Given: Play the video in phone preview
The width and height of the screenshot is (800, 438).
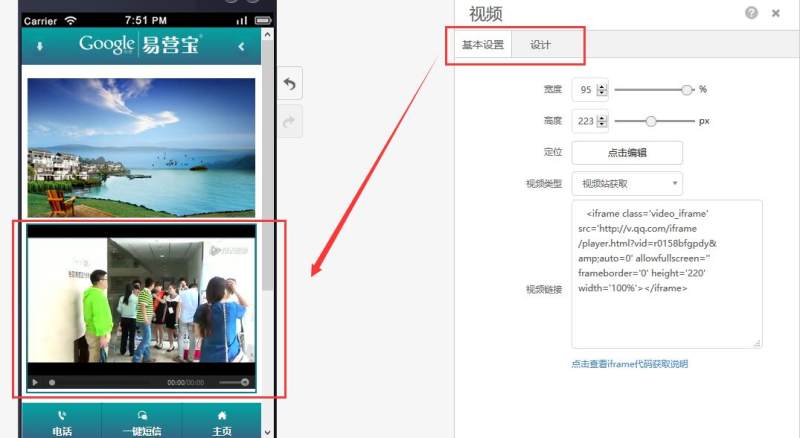Looking at the screenshot, I should click(x=35, y=382).
